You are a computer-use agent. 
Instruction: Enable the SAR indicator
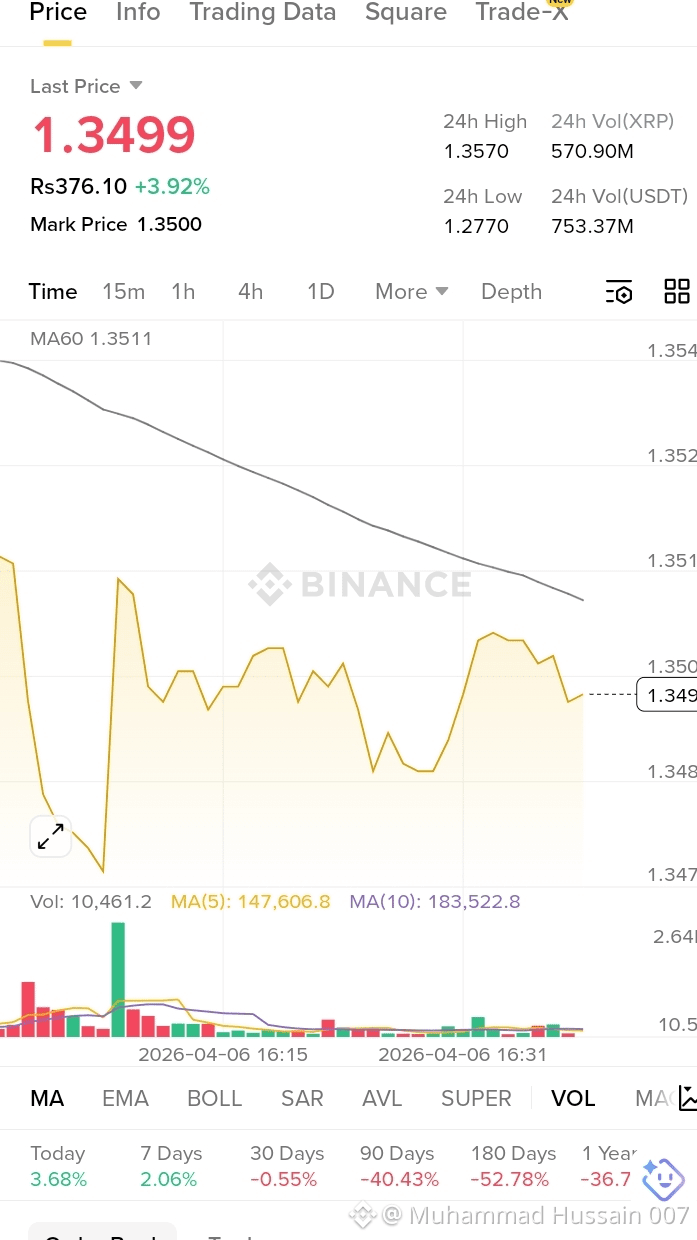click(302, 1098)
